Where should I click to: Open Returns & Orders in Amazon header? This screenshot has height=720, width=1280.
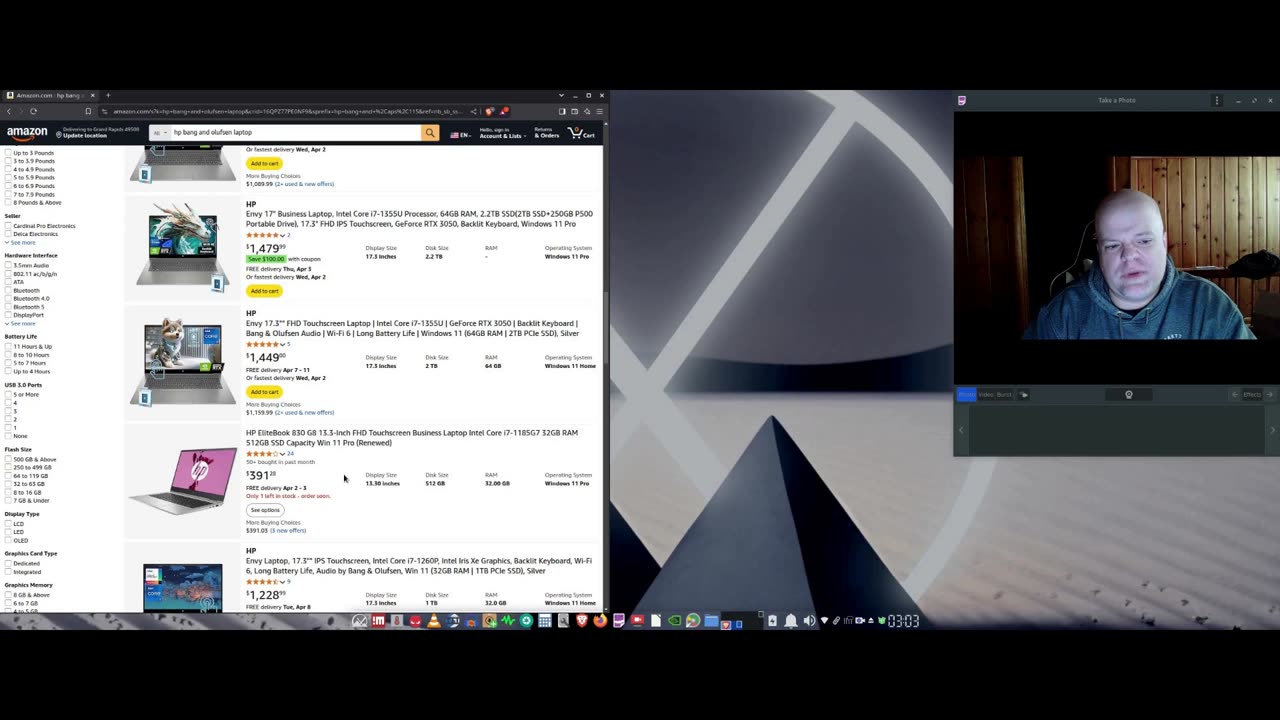coord(546,132)
